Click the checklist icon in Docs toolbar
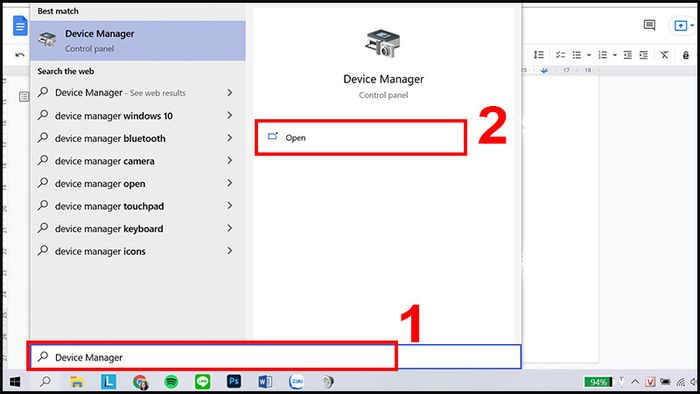This screenshot has height=394, width=700. click(560, 55)
